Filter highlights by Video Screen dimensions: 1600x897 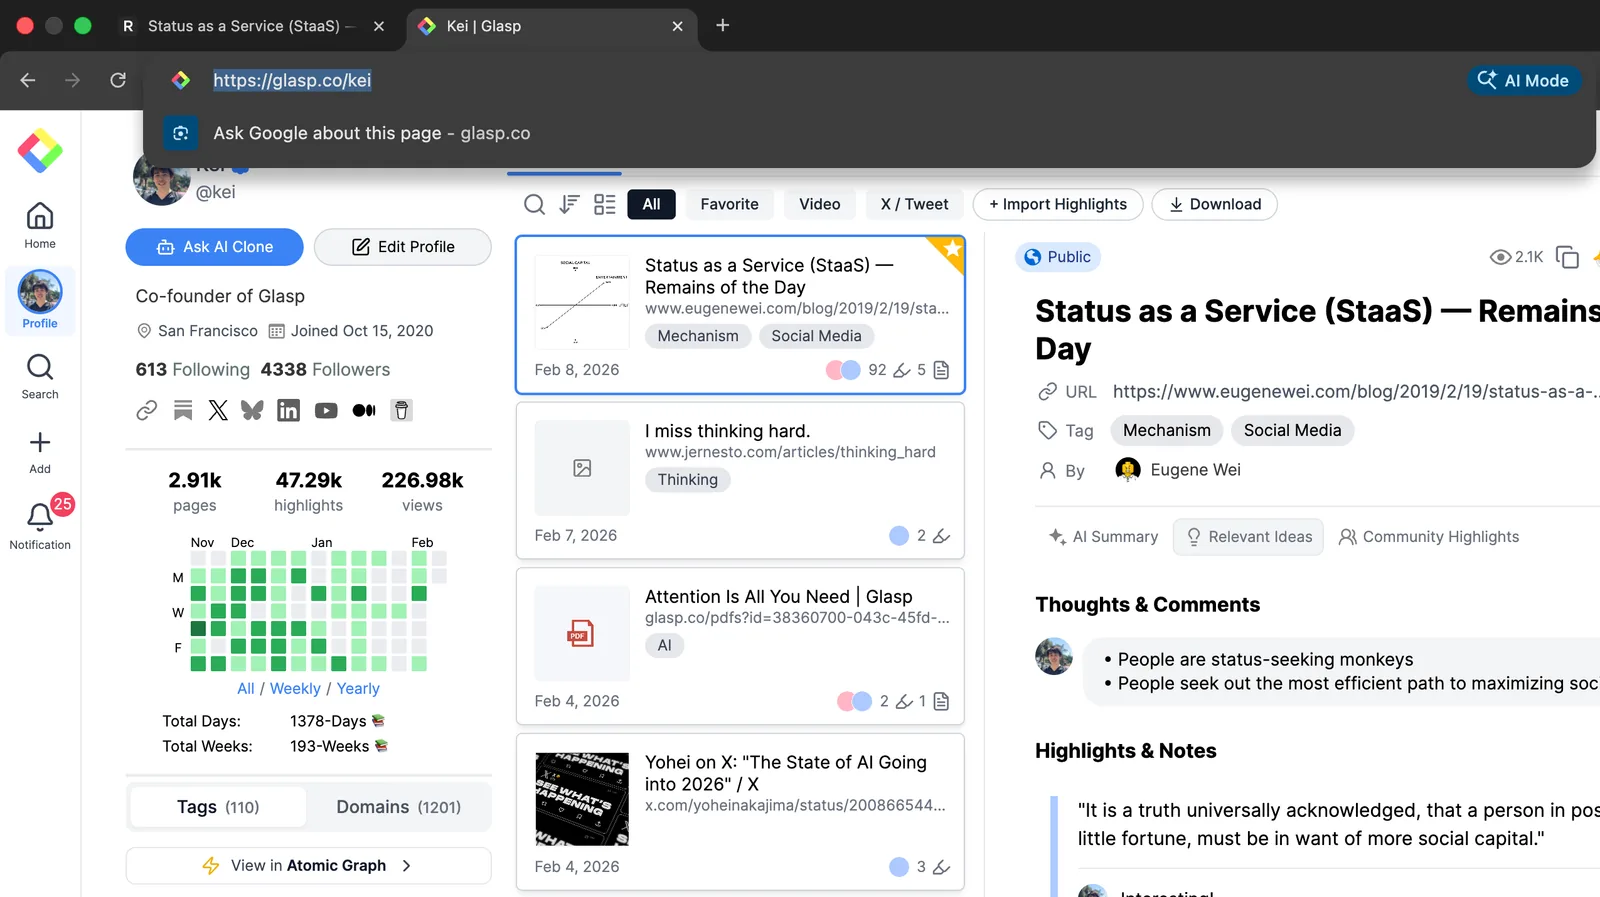(x=819, y=204)
